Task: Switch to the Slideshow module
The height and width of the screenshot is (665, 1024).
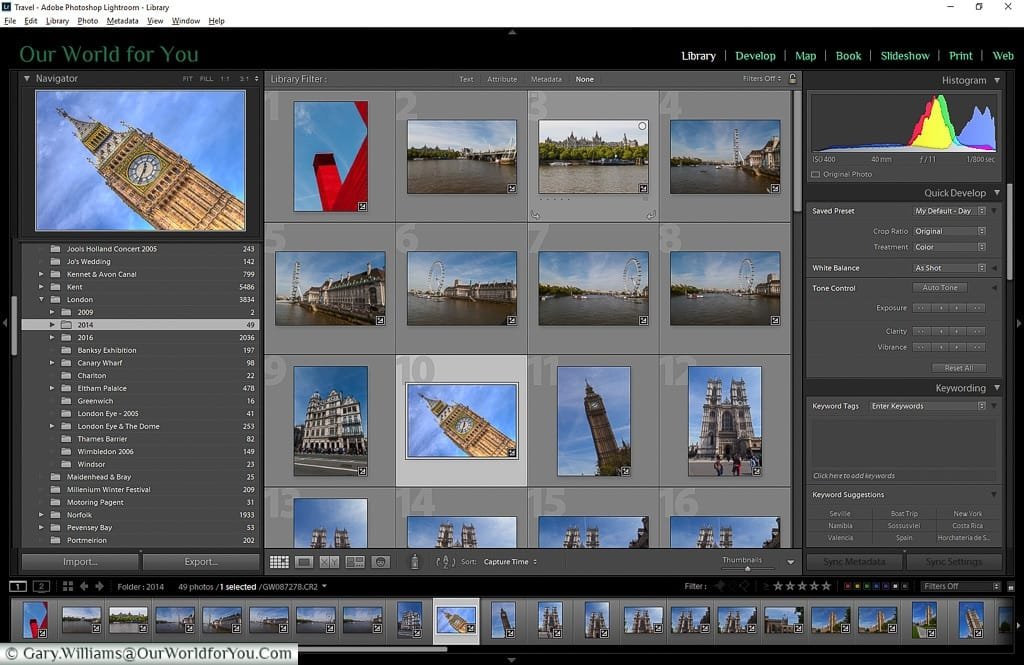Action: tap(904, 56)
